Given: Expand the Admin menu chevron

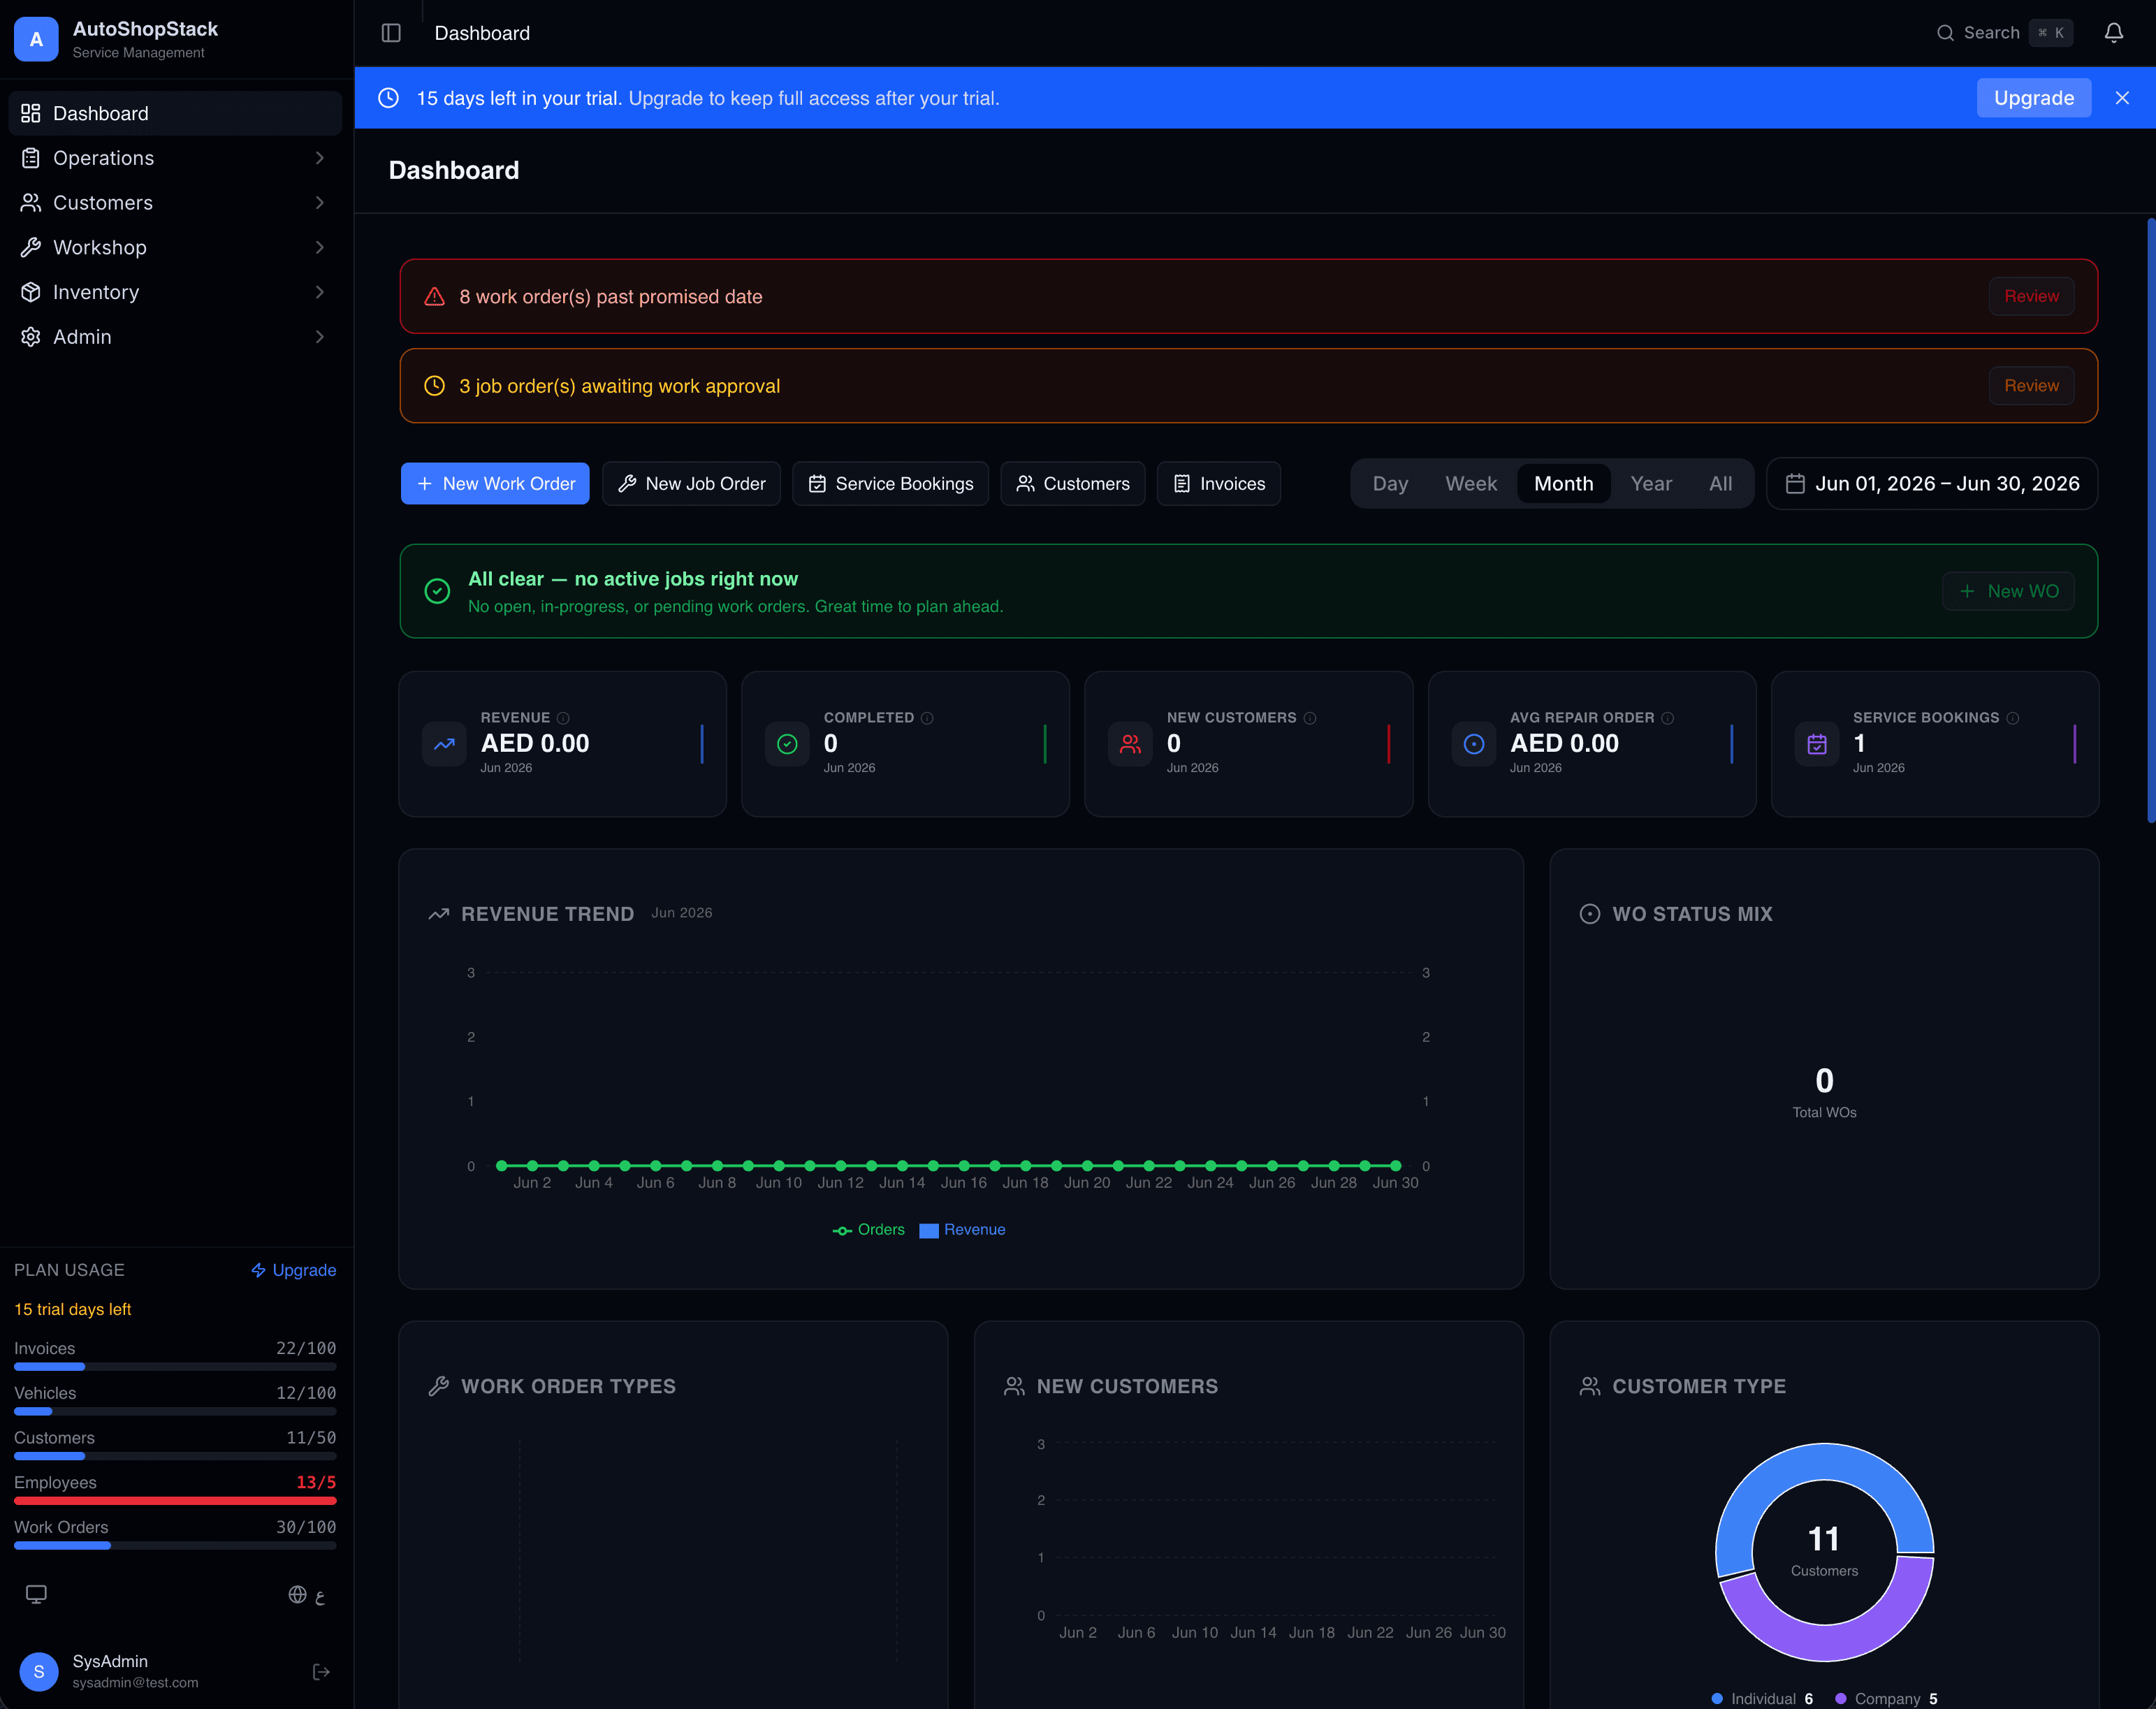Looking at the screenshot, I should (319, 337).
